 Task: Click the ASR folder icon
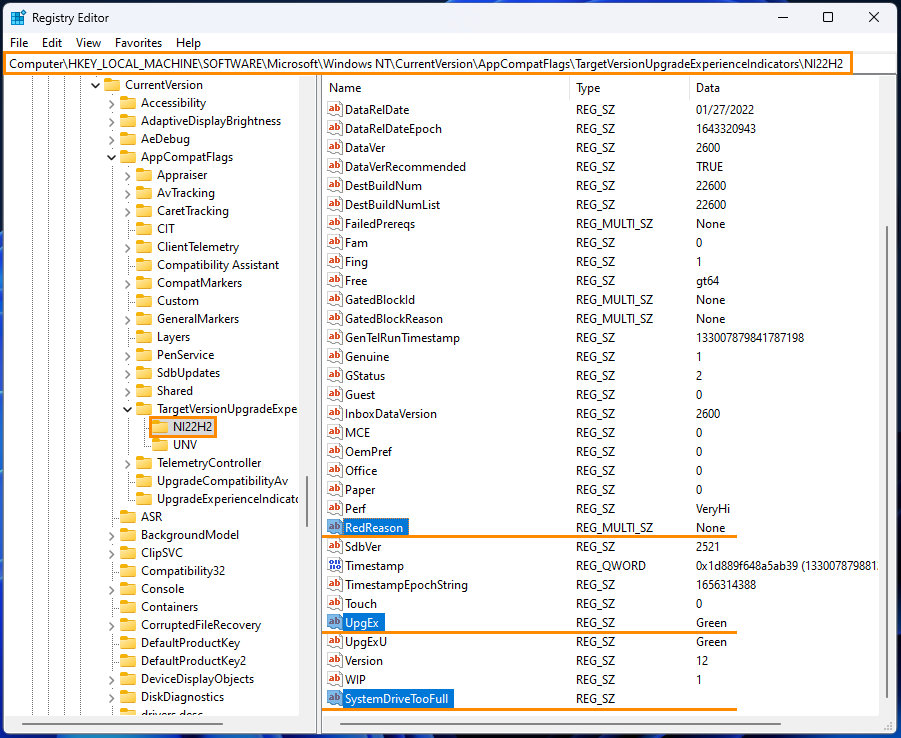[x=128, y=517]
